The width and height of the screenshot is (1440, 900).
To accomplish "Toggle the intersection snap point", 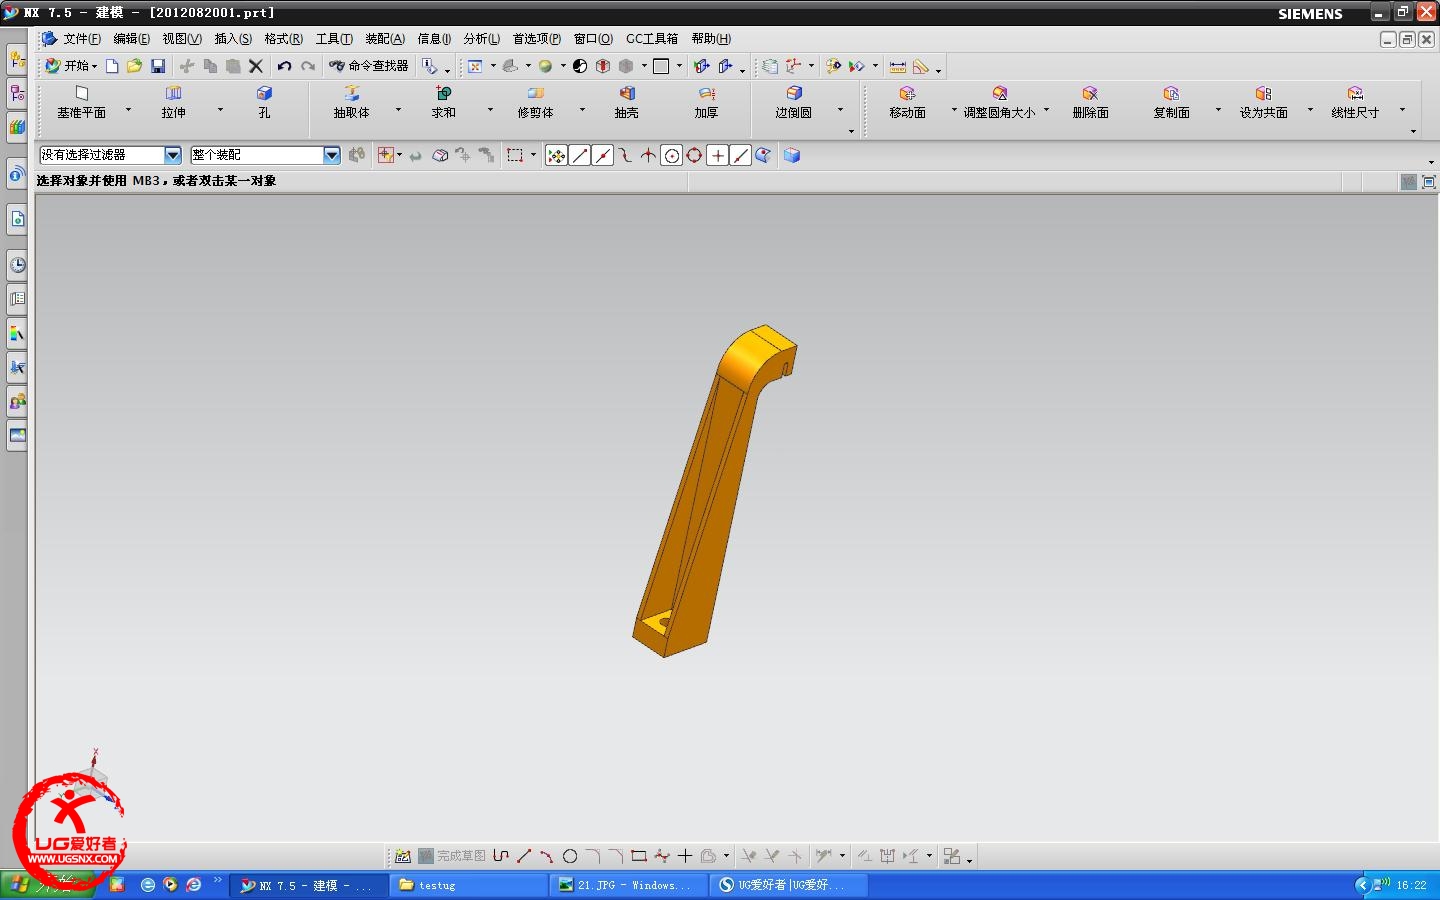I will pyautogui.click(x=649, y=155).
